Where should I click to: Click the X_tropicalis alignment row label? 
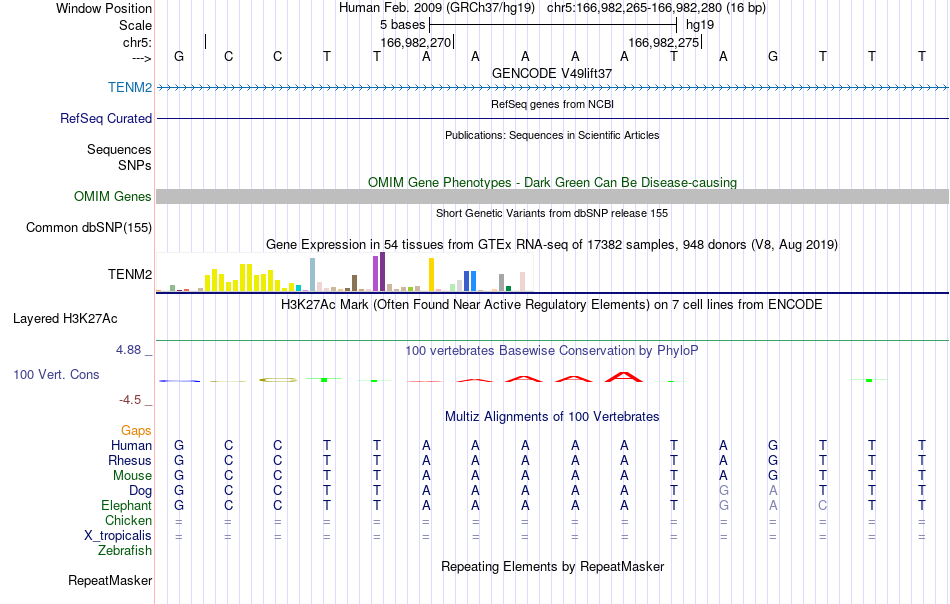point(118,536)
